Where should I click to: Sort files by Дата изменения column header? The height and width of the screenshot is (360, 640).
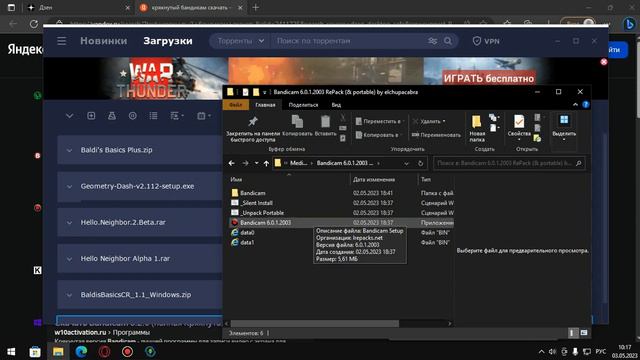[x=373, y=180]
